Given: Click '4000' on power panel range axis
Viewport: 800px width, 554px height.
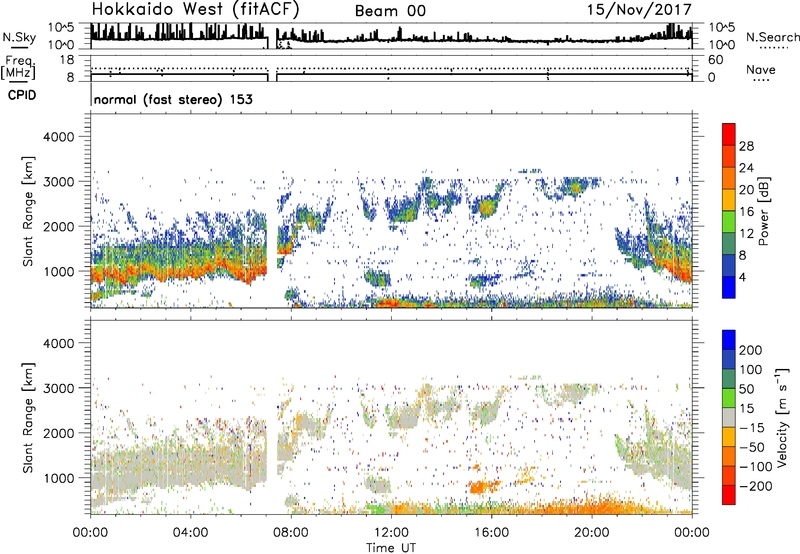Looking at the screenshot, I should click(x=58, y=137).
